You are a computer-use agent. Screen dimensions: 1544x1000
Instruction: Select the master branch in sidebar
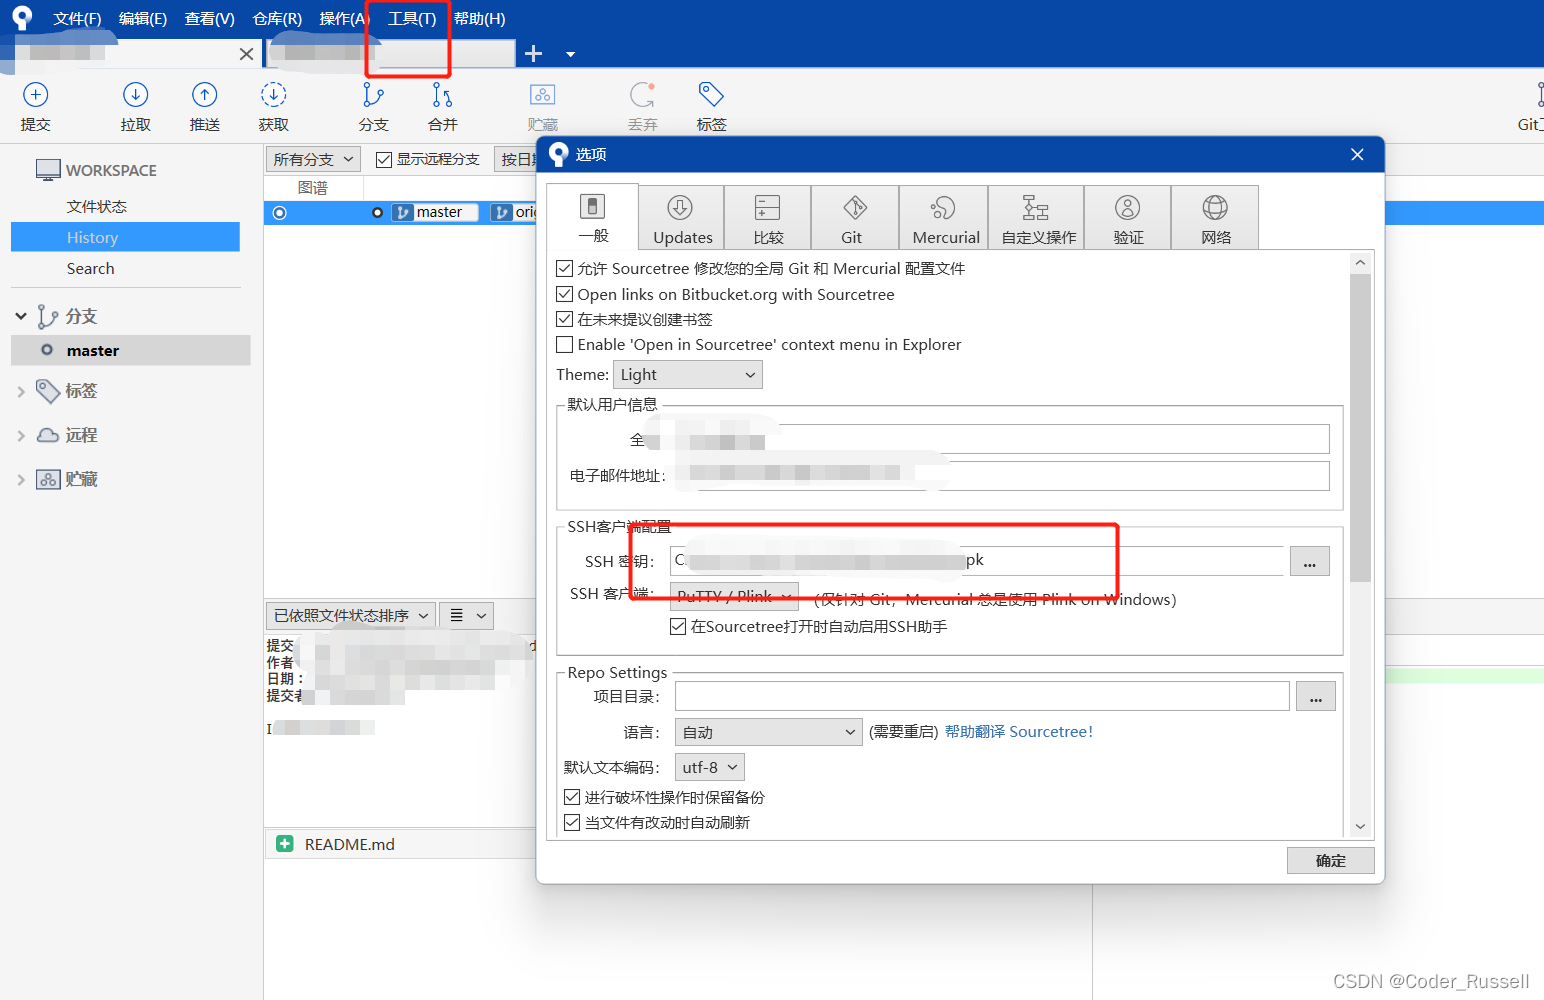point(130,350)
